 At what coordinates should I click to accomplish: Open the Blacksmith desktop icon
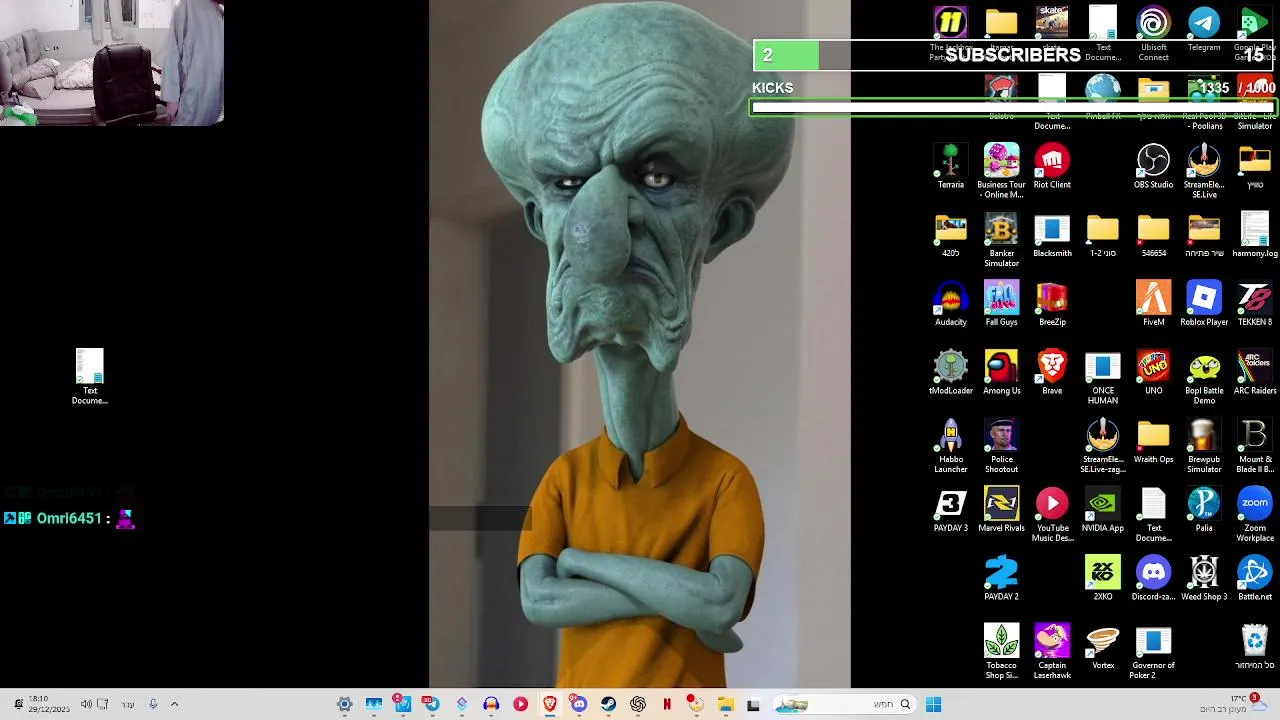(1052, 235)
